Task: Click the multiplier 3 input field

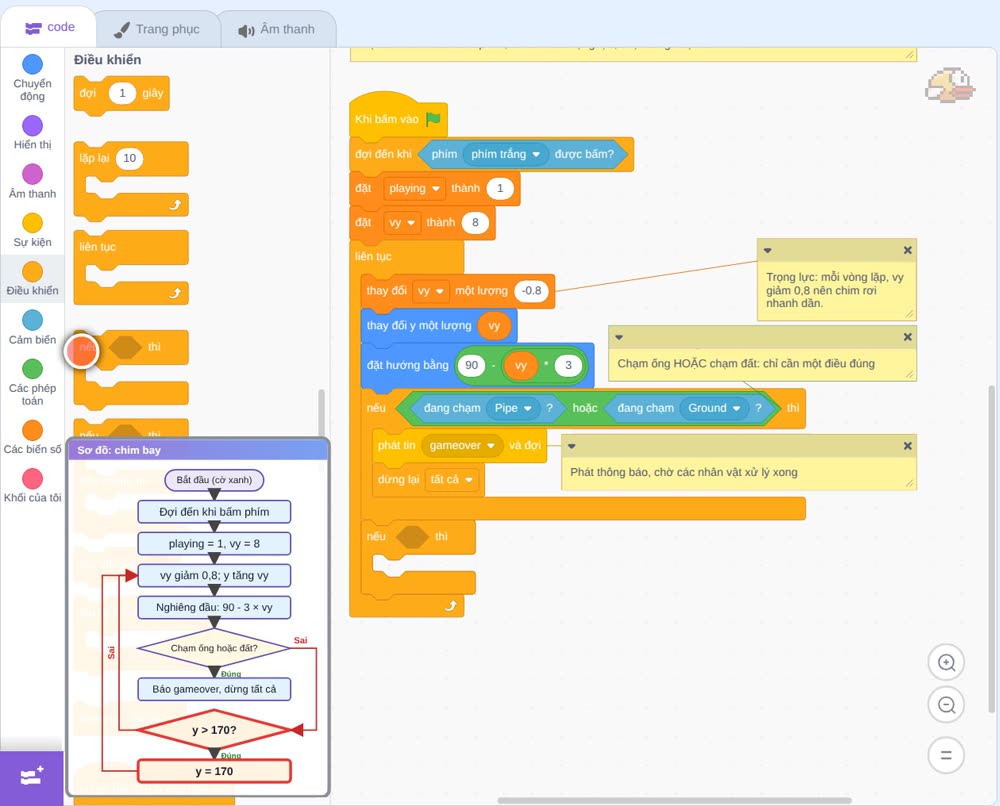Action: [568, 365]
